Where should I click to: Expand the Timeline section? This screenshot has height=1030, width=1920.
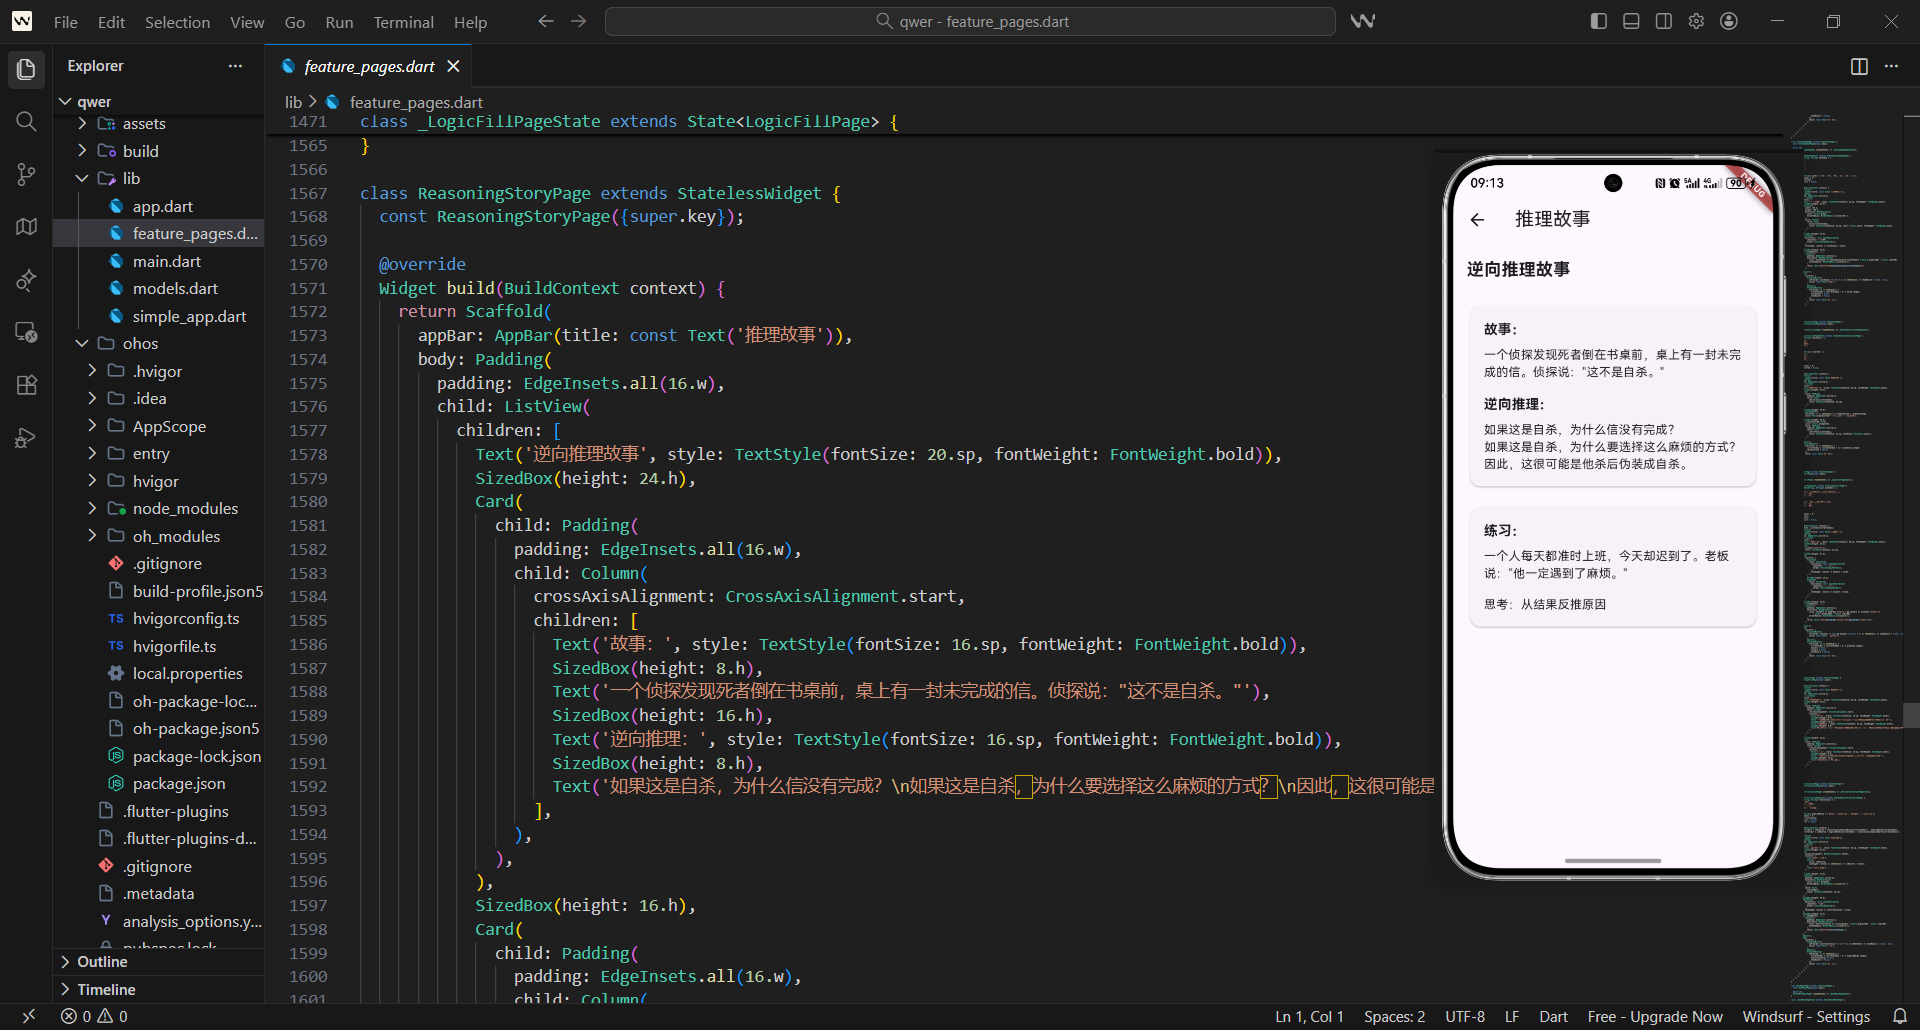coord(158,990)
